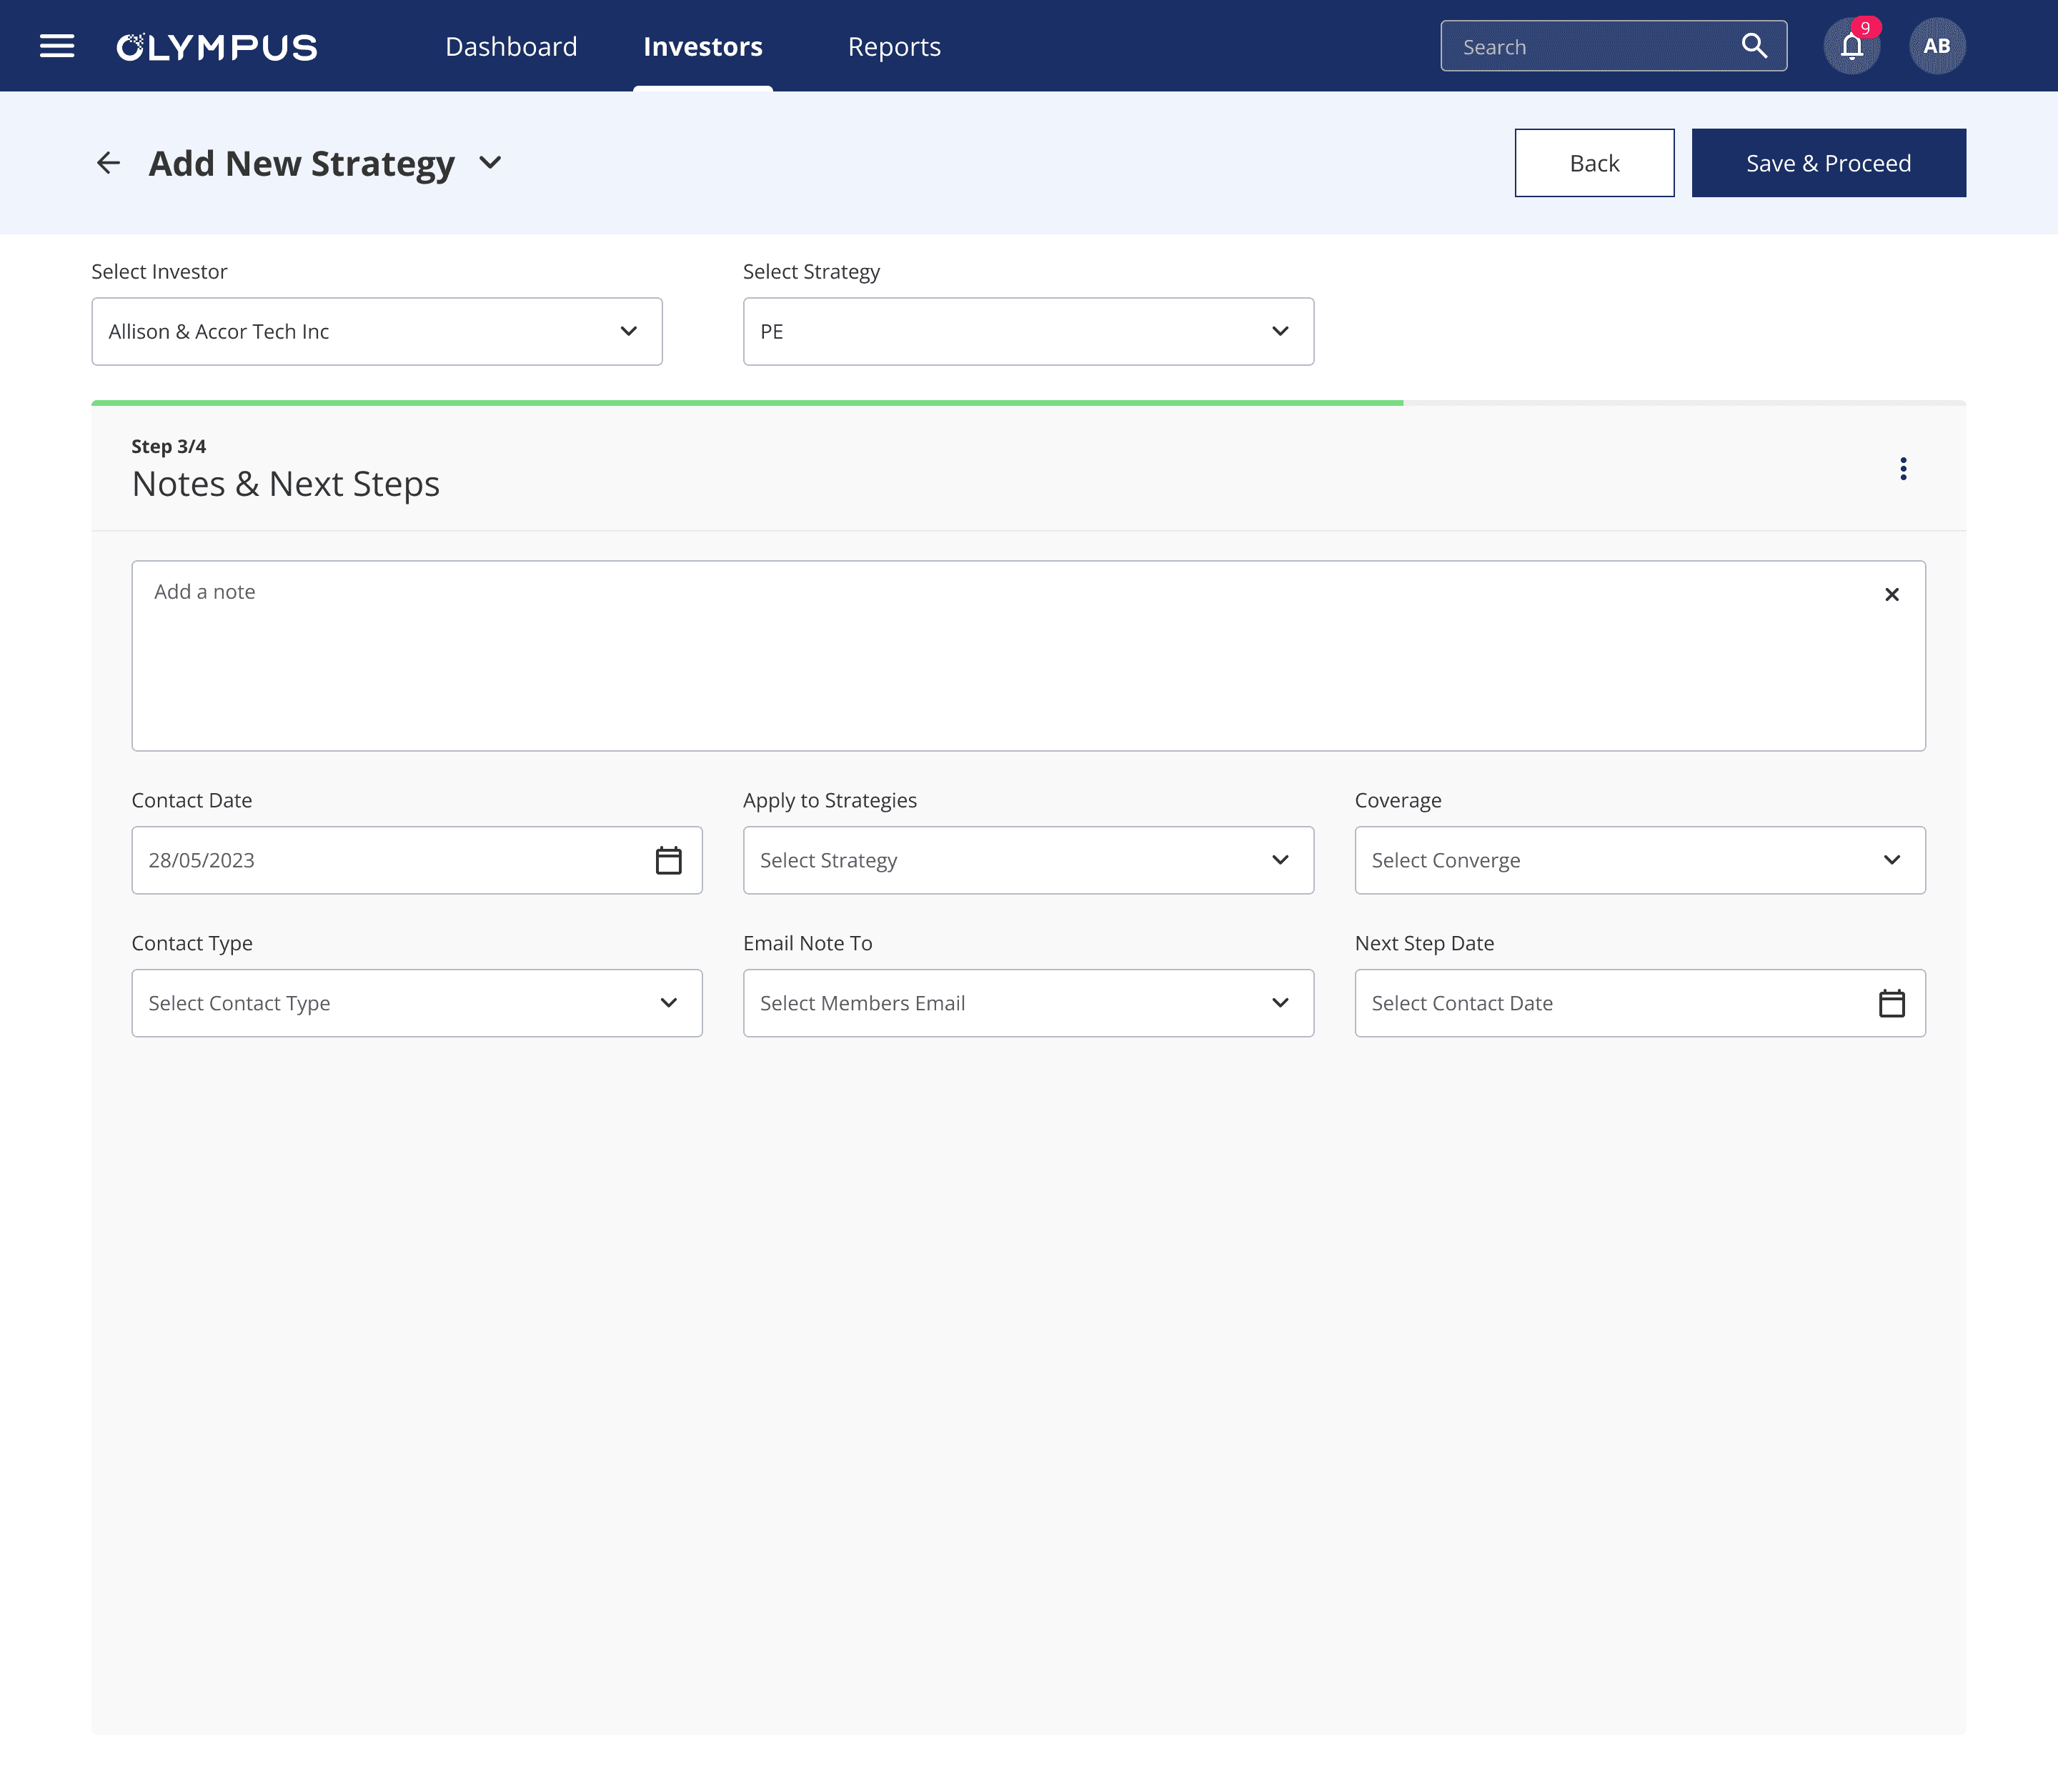Viewport: 2058px width, 1792px height.
Task: Switch to the Dashboard tab
Action: point(511,47)
